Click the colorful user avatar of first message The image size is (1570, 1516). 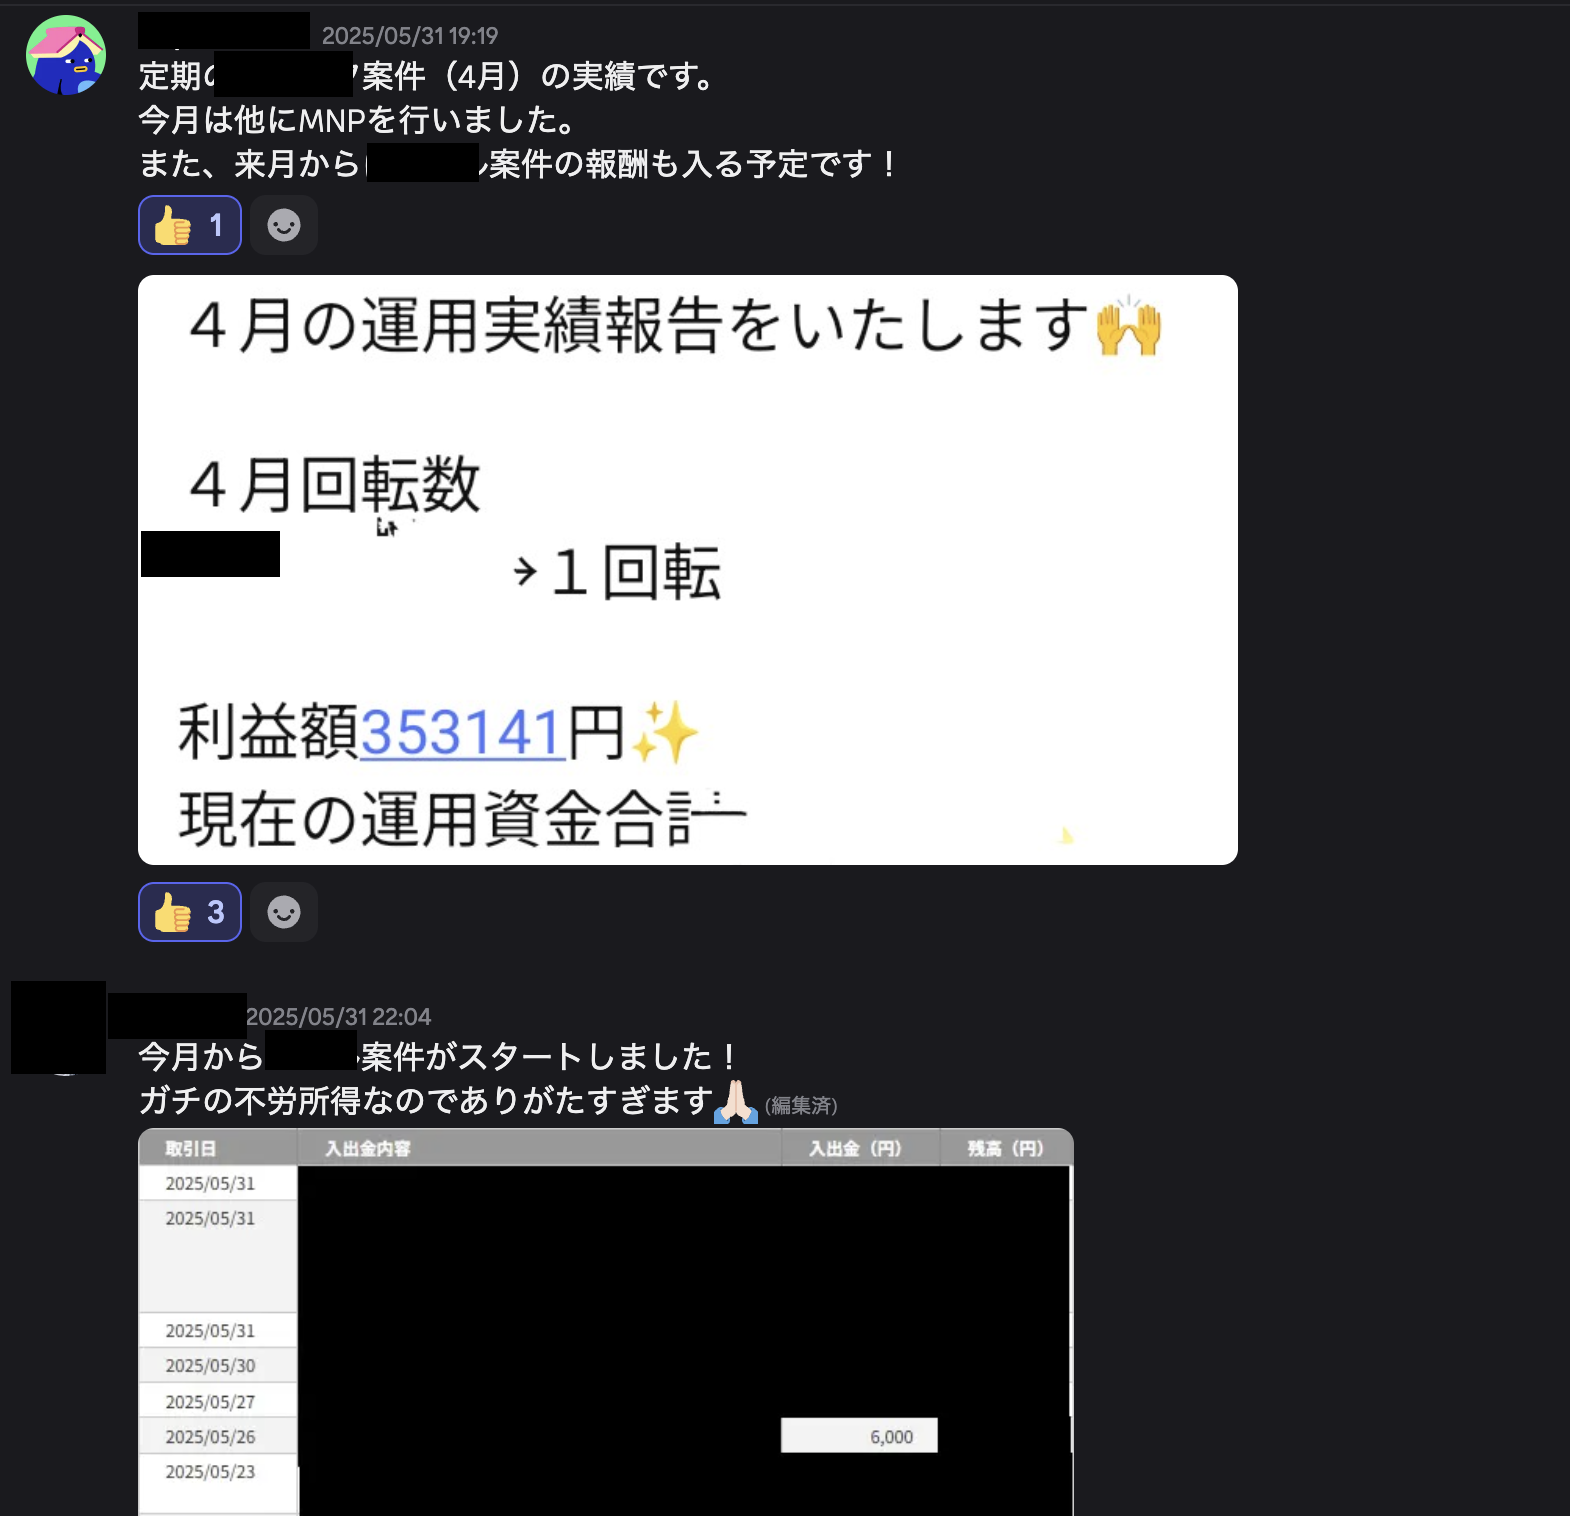tap(66, 55)
